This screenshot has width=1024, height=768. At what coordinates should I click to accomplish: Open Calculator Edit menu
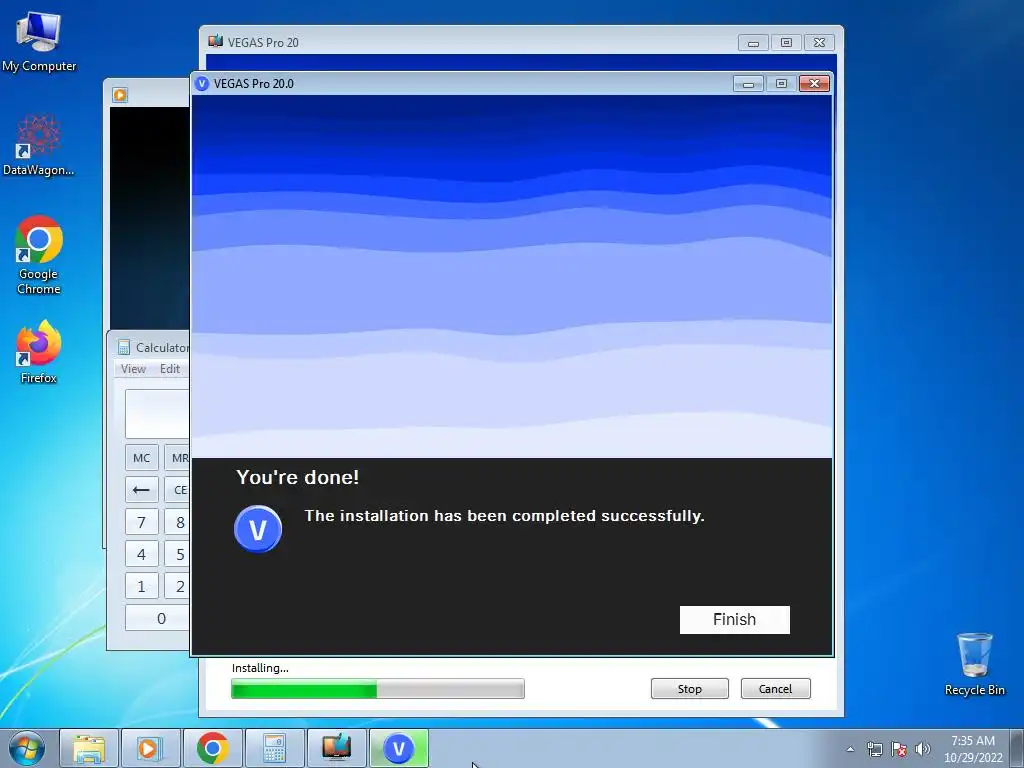170,369
